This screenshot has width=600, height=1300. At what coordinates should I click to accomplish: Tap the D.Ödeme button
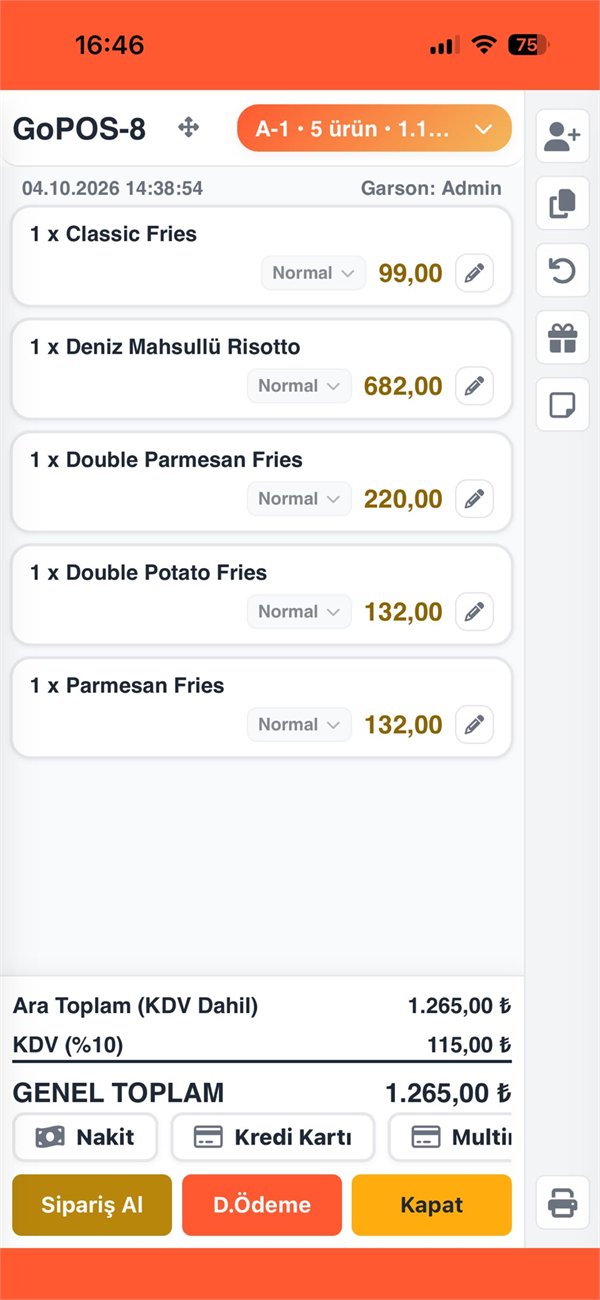(262, 1205)
